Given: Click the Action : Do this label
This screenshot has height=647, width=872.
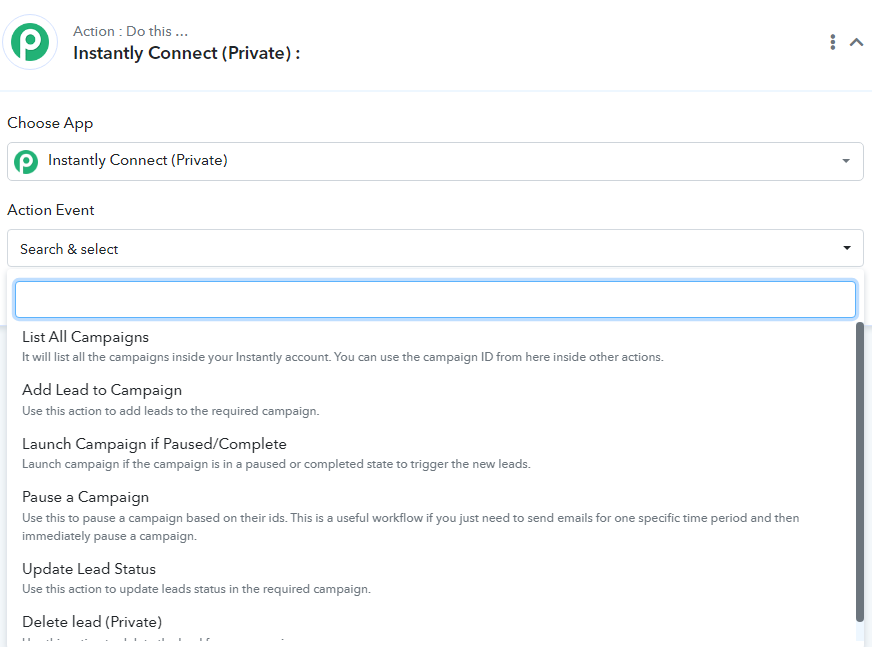Looking at the screenshot, I should point(130,31).
